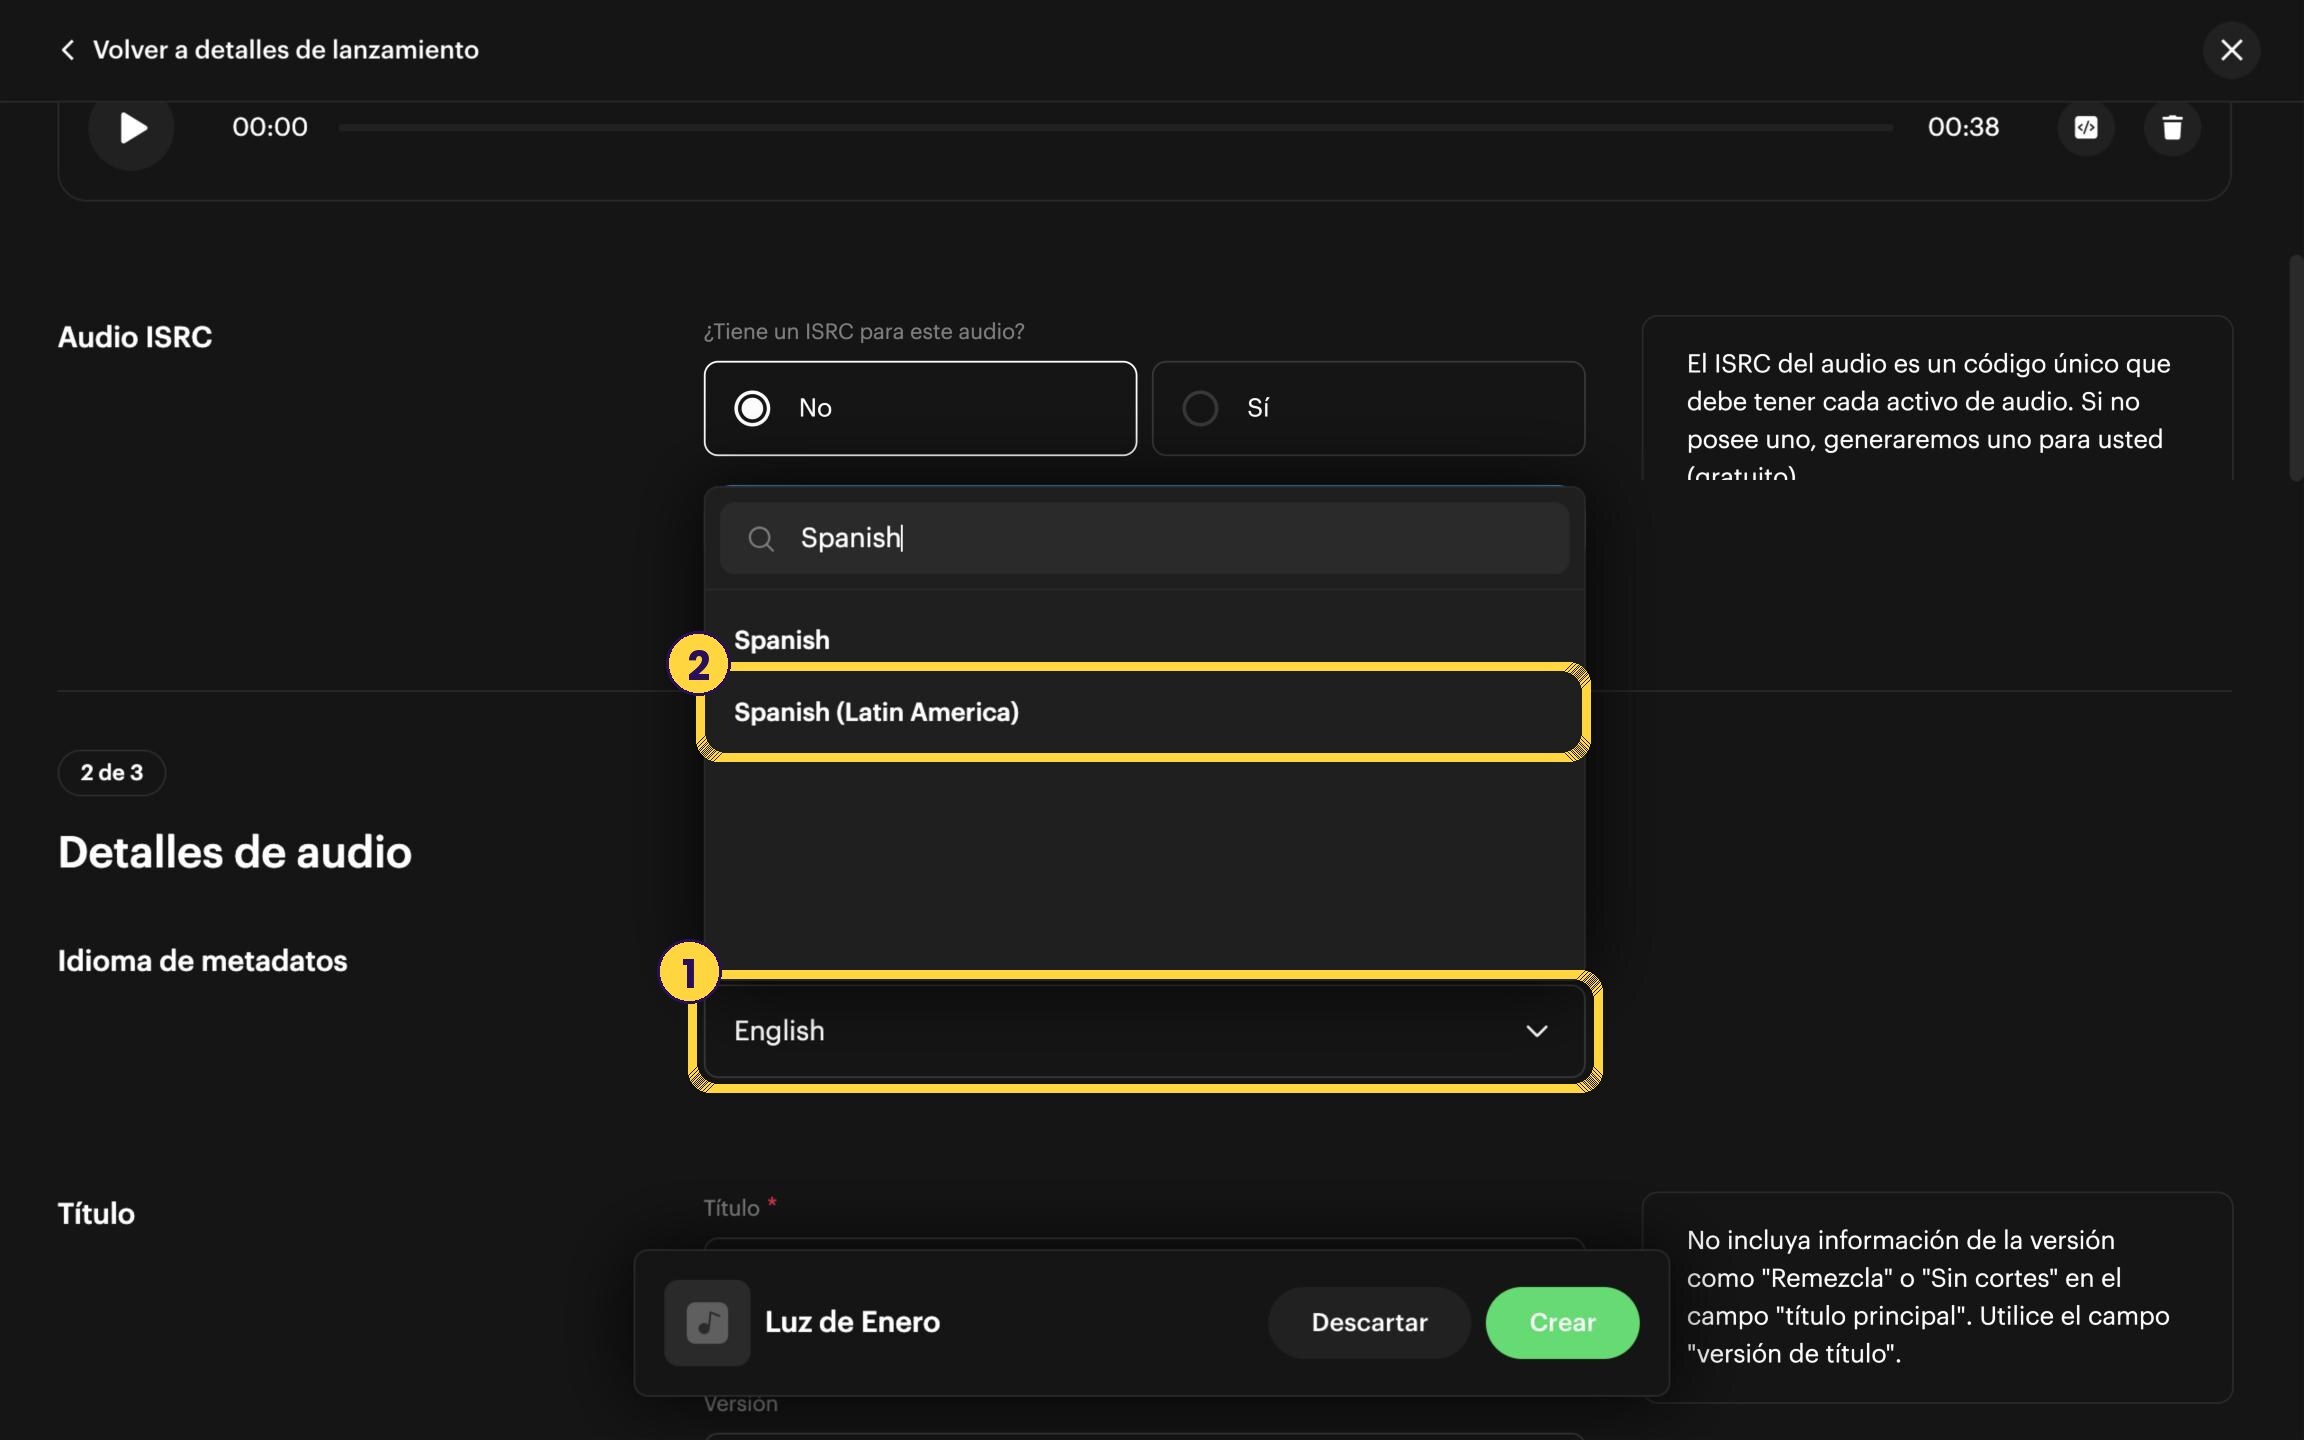Image resolution: width=2304 pixels, height=1440 pixels.
Task: Click the Idioma de metadatos label
Action: (x=202, y=961)
